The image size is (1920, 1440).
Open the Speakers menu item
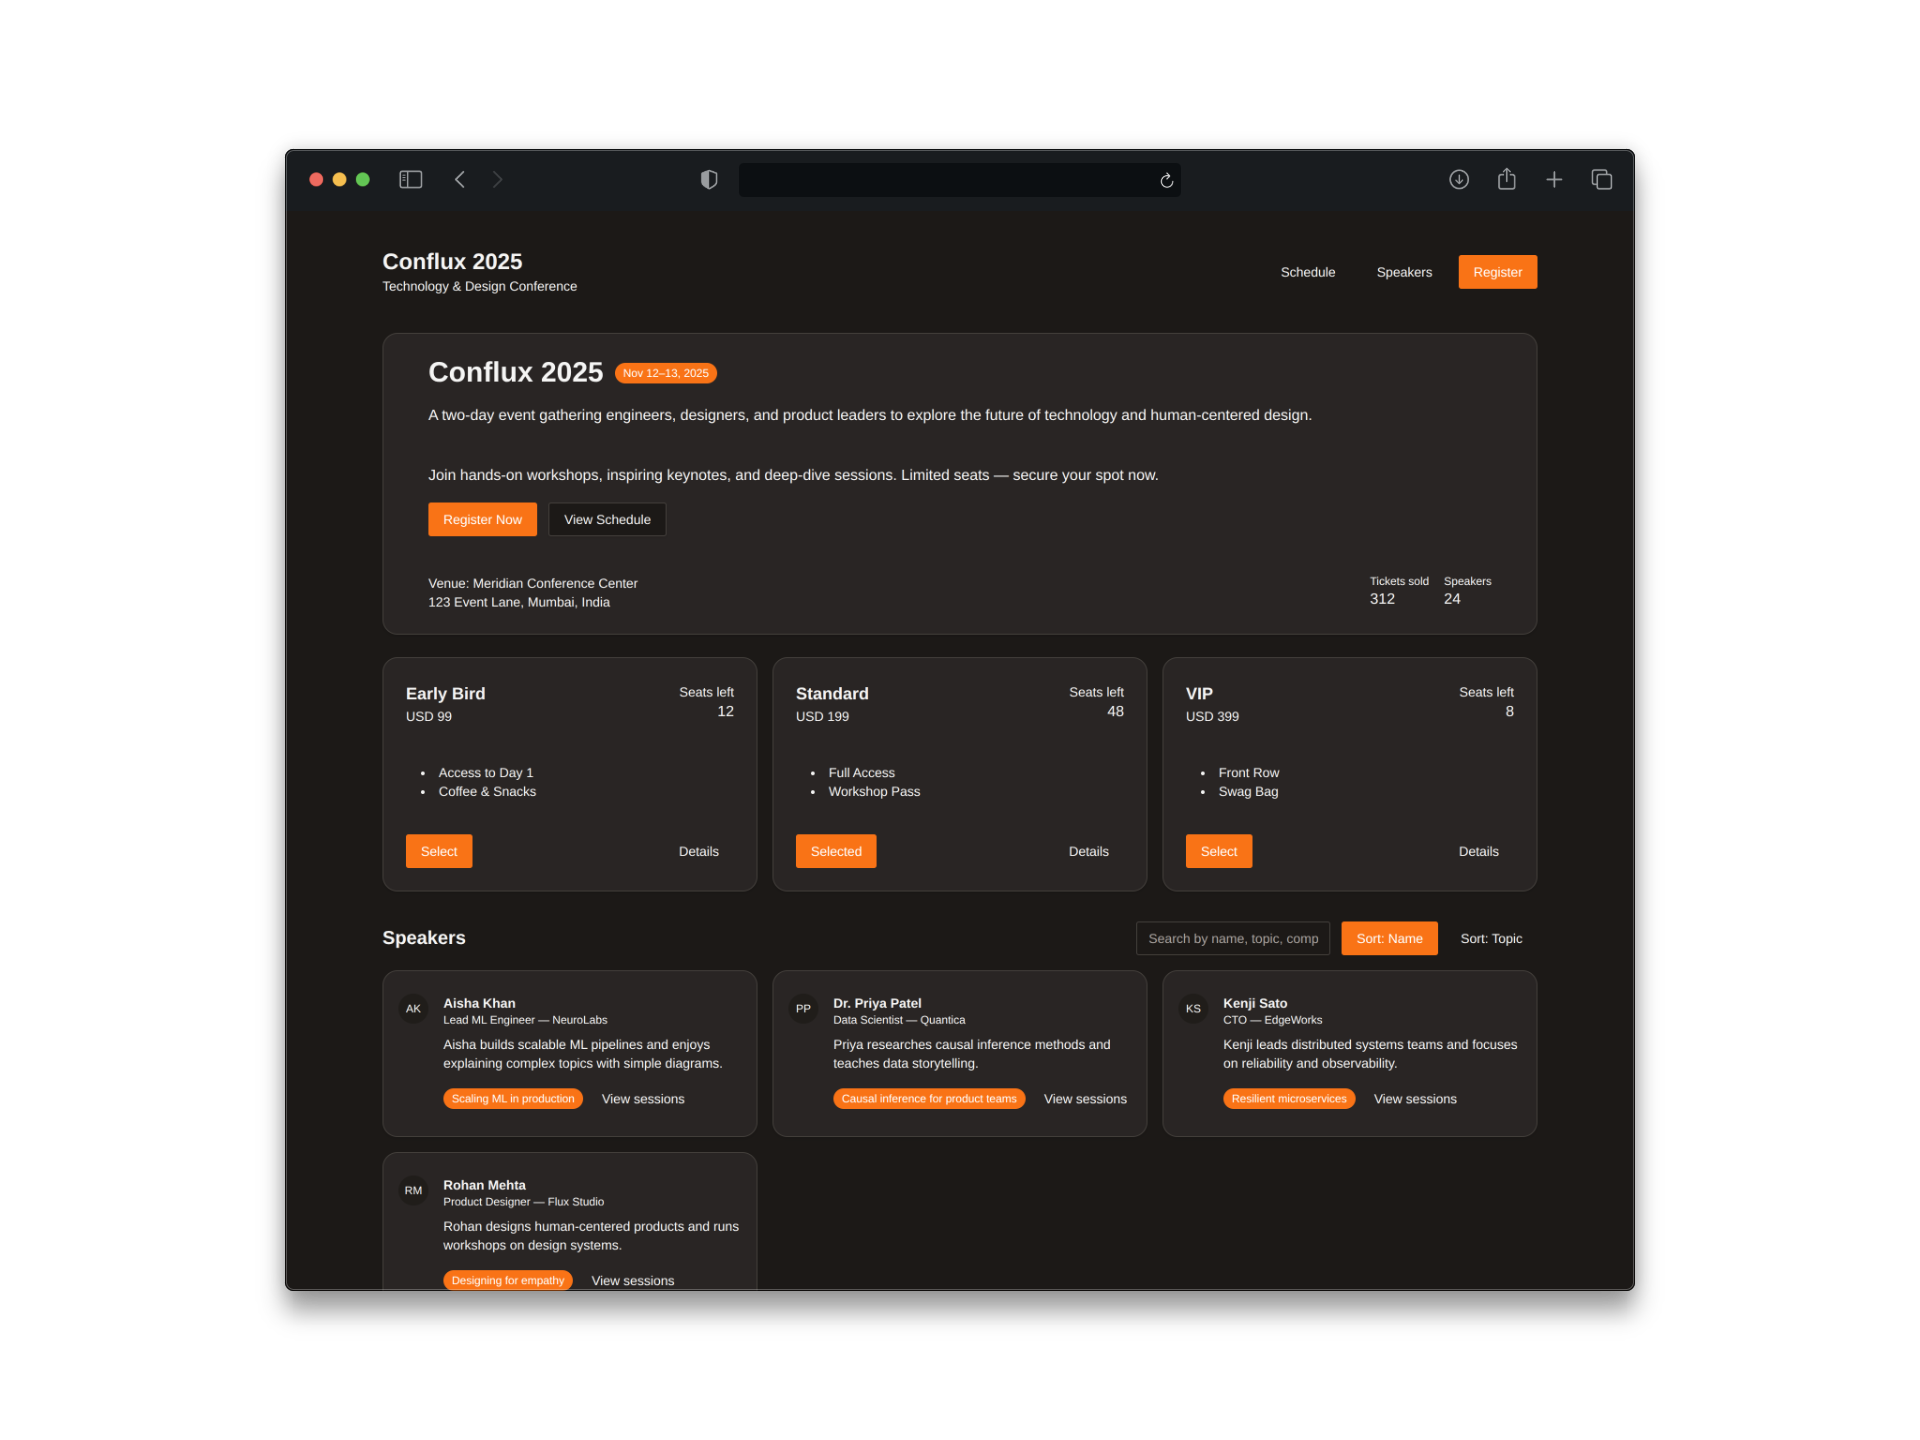pyautogui.click(x=1404, y=272)
